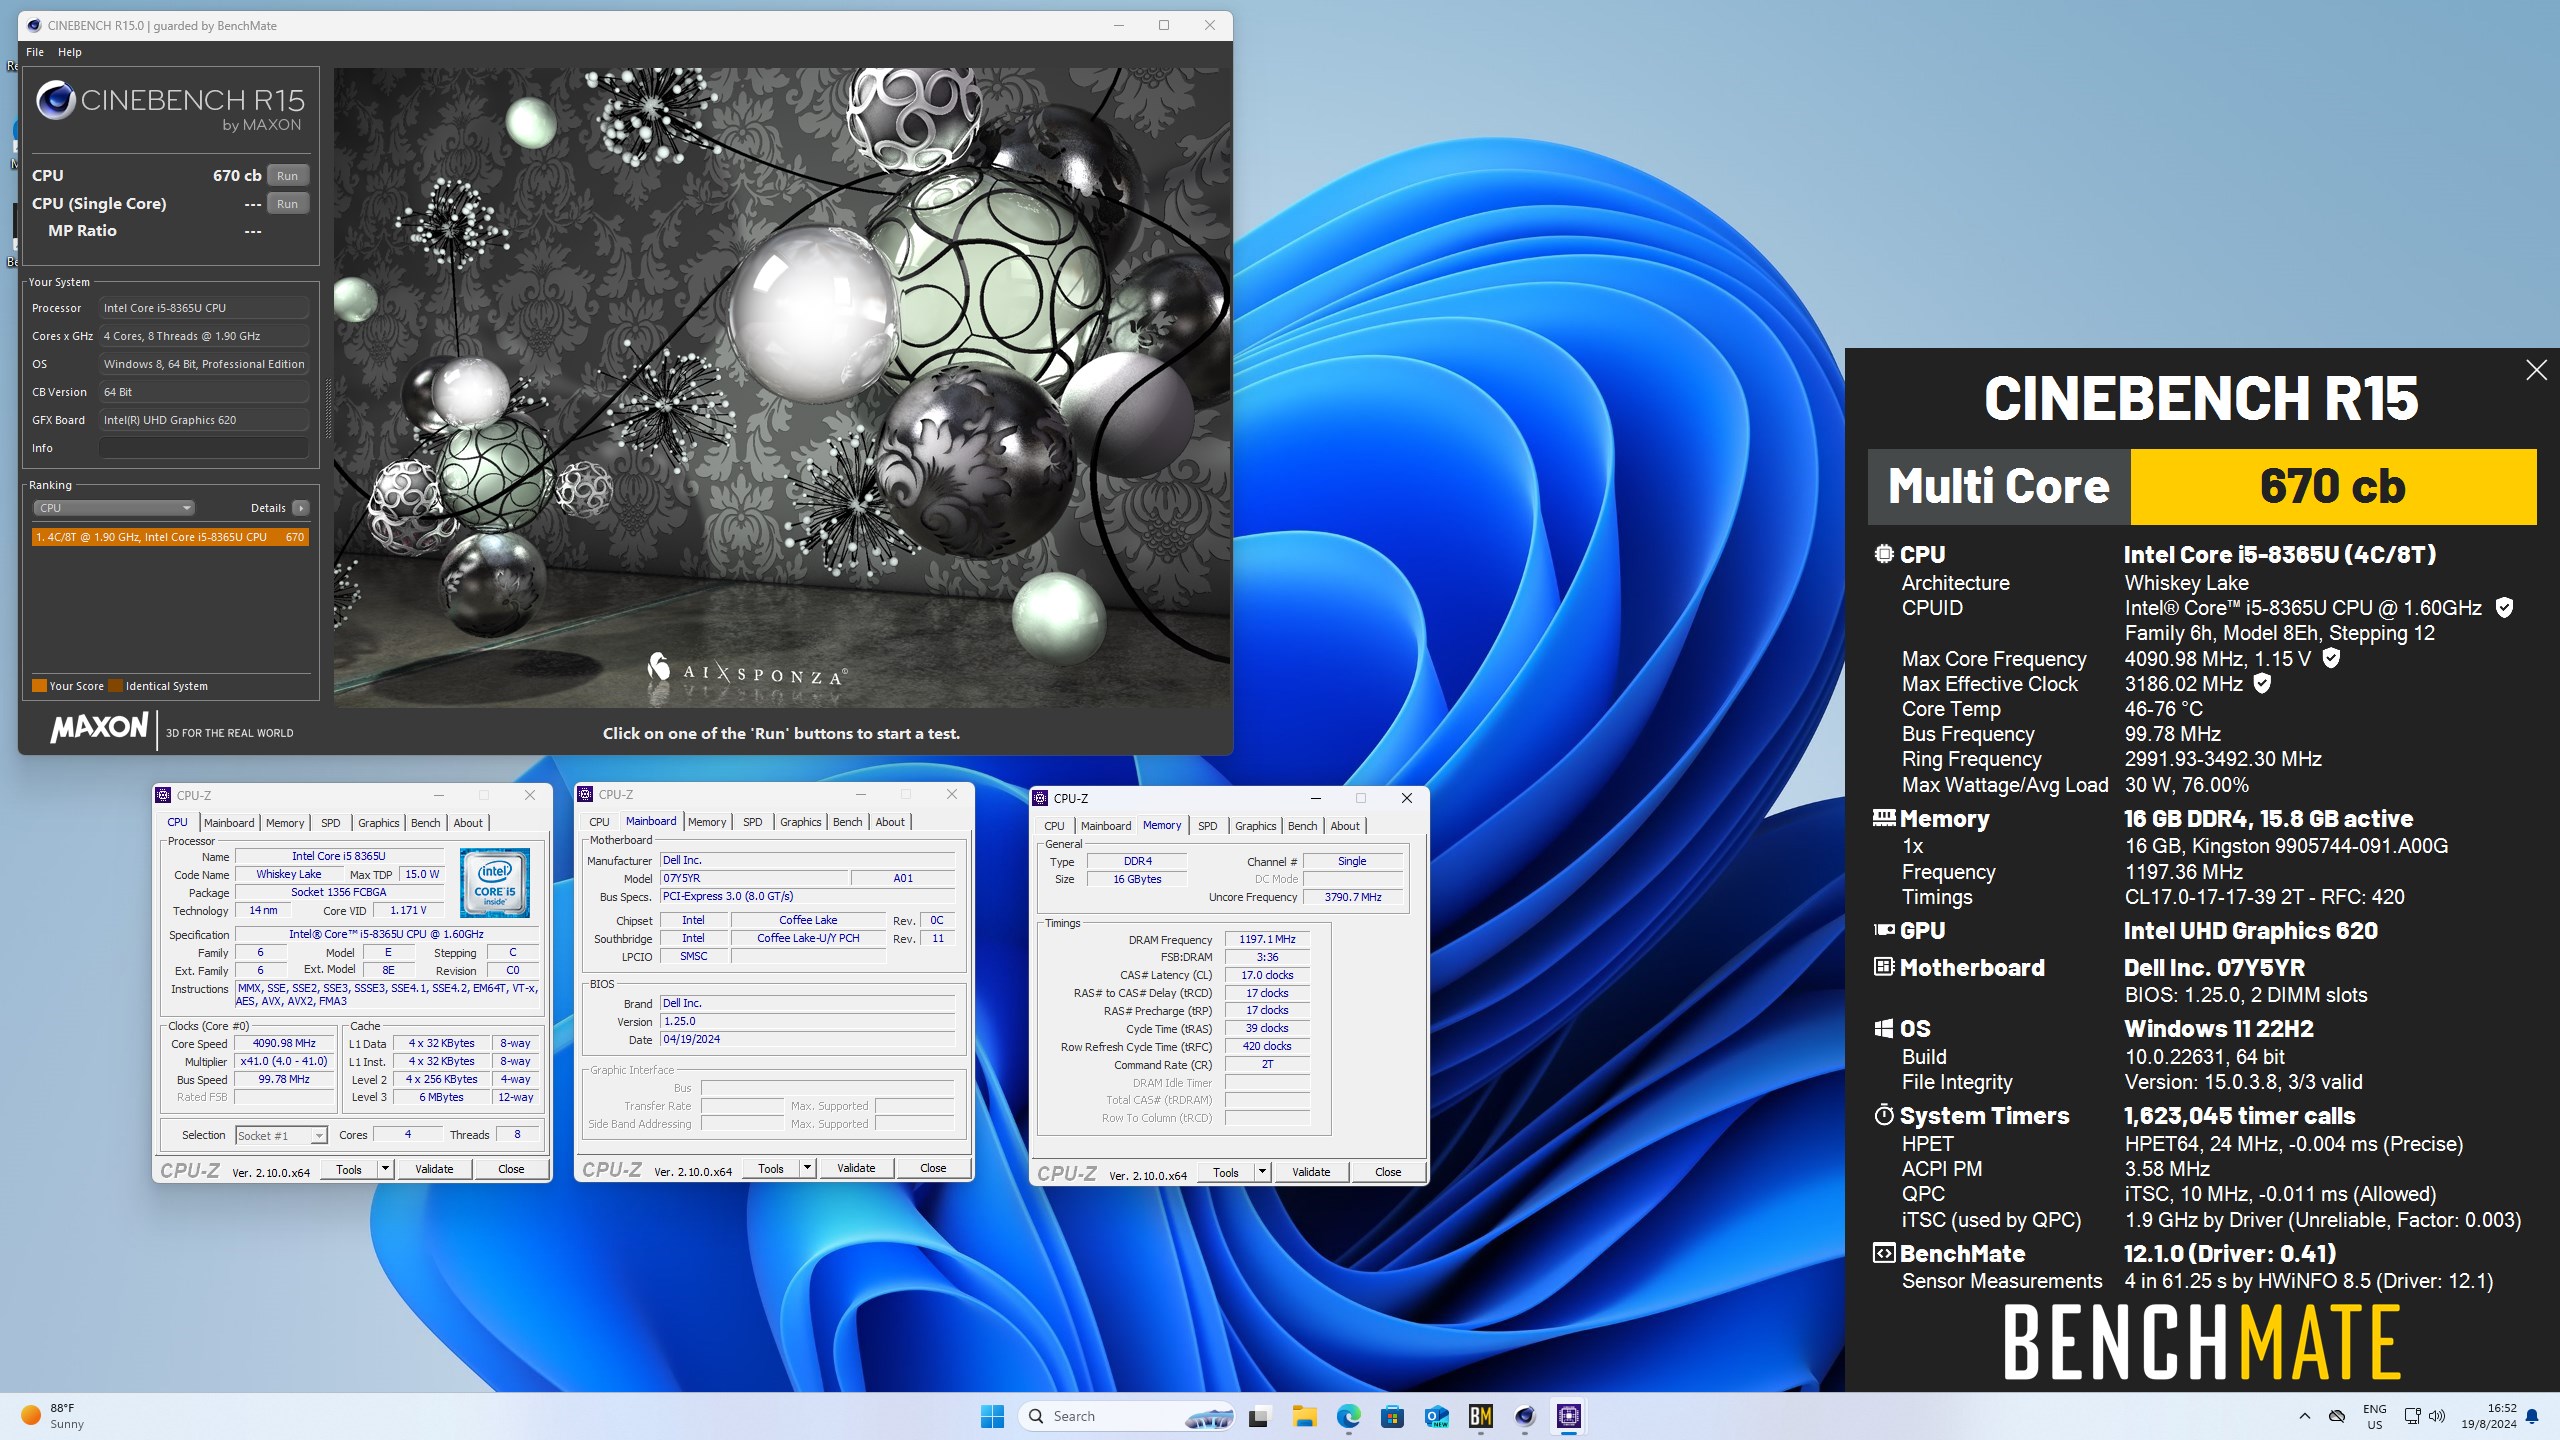Launch Microsoft Edge from the taskbar
This screenshot has width=2560, height=1440.
[1348, 1416]
